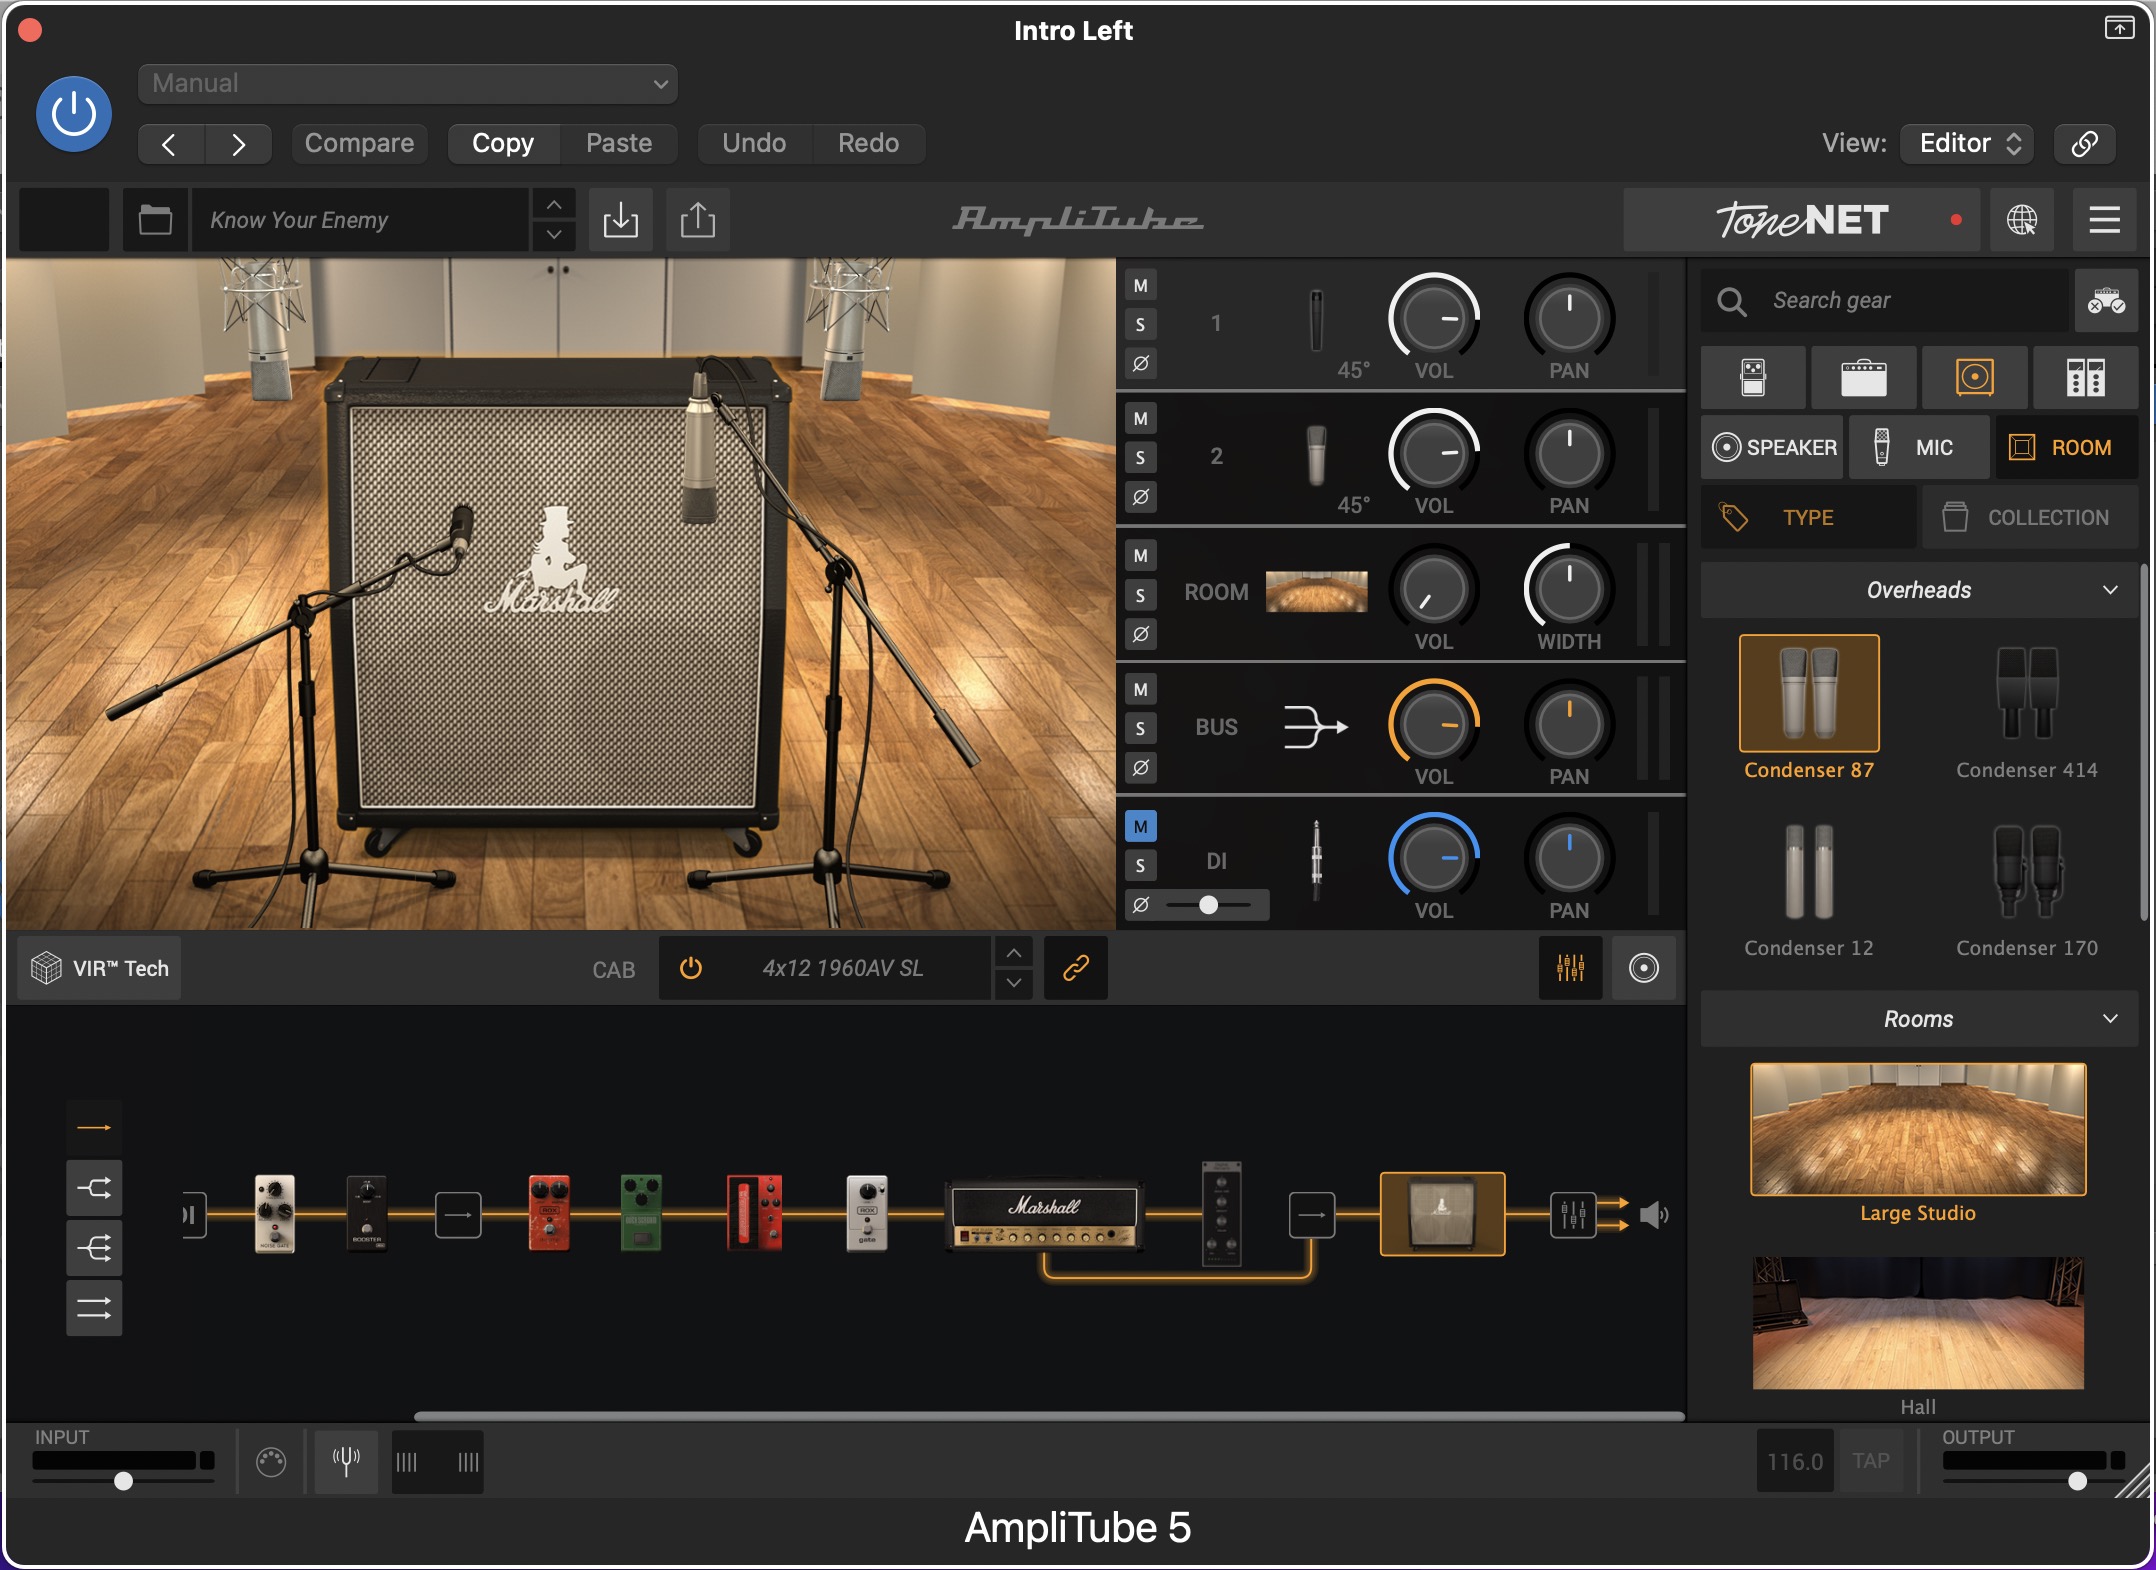Switch to the MIC tab

(x=1919, y=448)
